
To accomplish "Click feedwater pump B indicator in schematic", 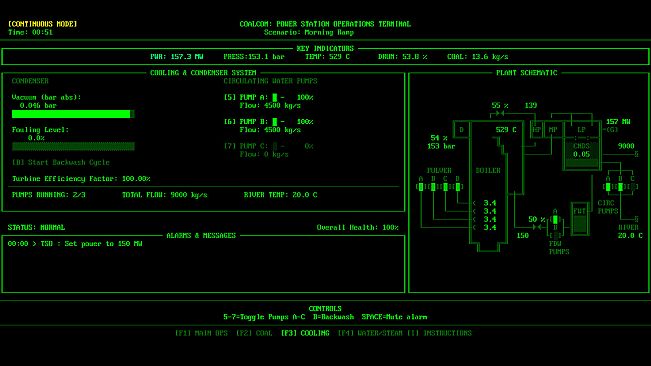I will (555, 236).
